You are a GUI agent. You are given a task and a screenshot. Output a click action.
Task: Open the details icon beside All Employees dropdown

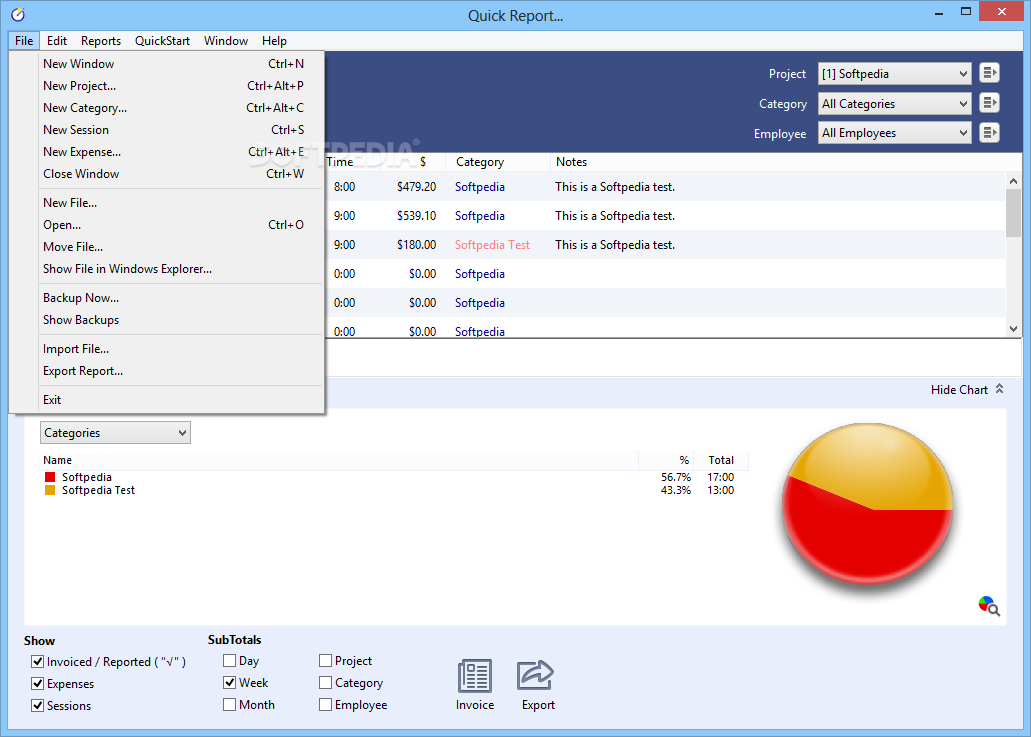989,133
